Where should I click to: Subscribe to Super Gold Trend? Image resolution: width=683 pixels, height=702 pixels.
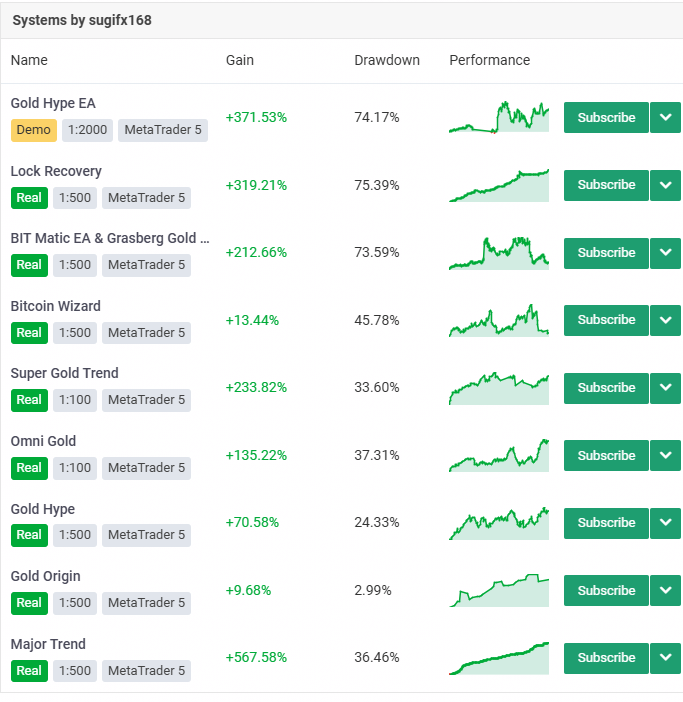(x=606, y=388)
